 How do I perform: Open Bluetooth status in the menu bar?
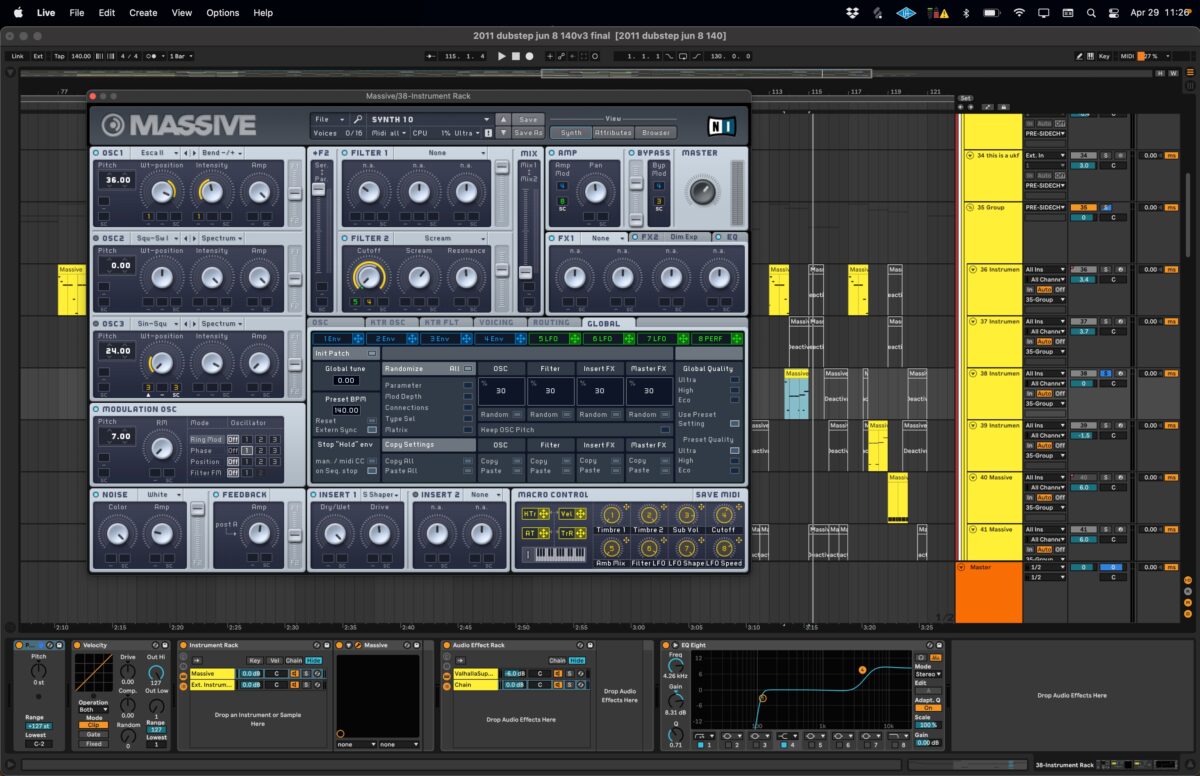tap(966, 13)
